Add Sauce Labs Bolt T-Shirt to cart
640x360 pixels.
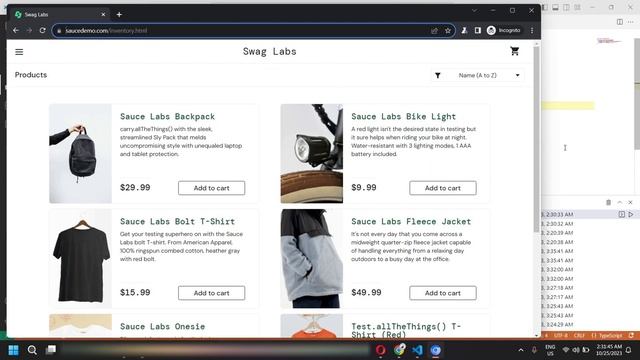tap(211, 293)
